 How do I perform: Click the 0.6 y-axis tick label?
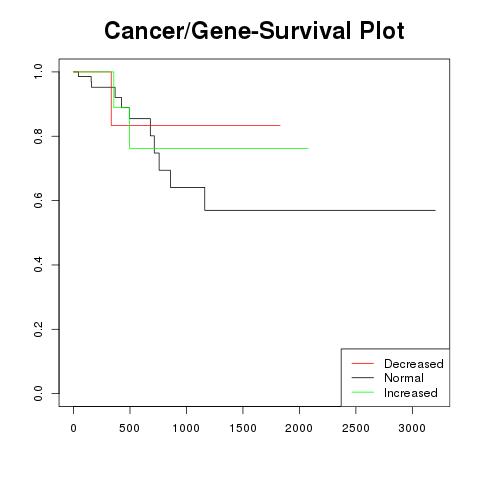[38, 200]
